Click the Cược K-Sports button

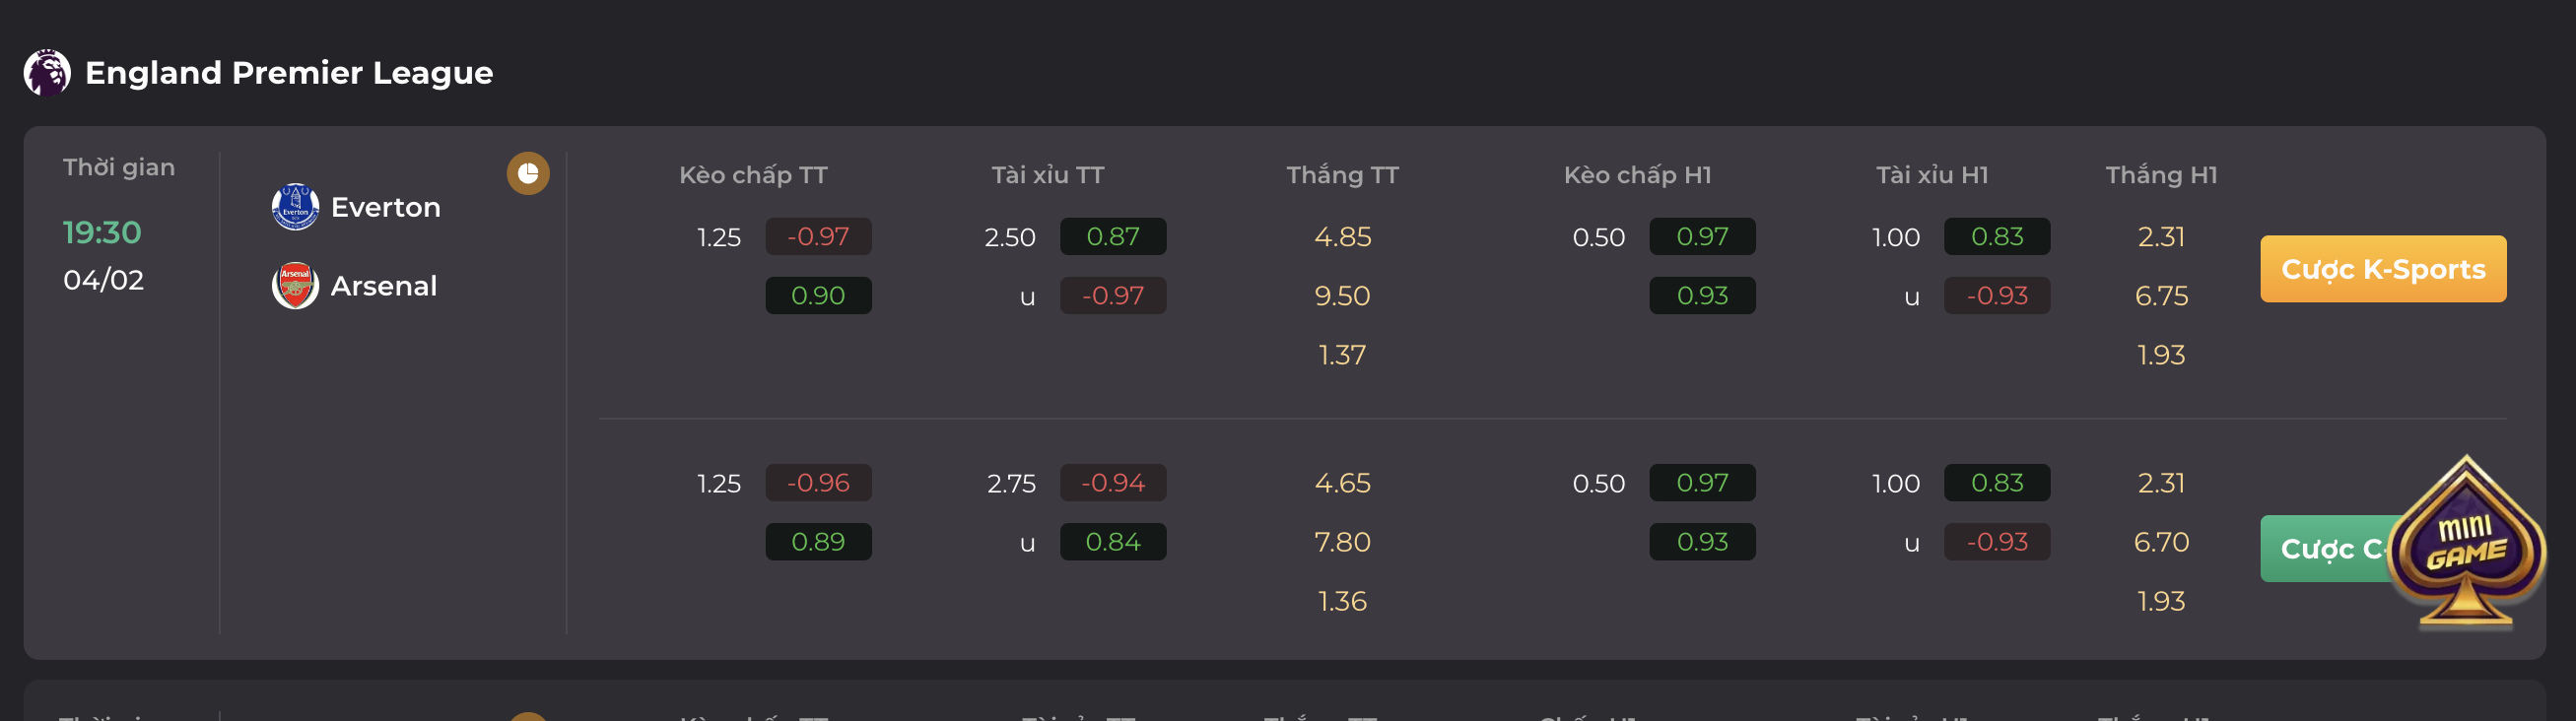pos(2383,269)
